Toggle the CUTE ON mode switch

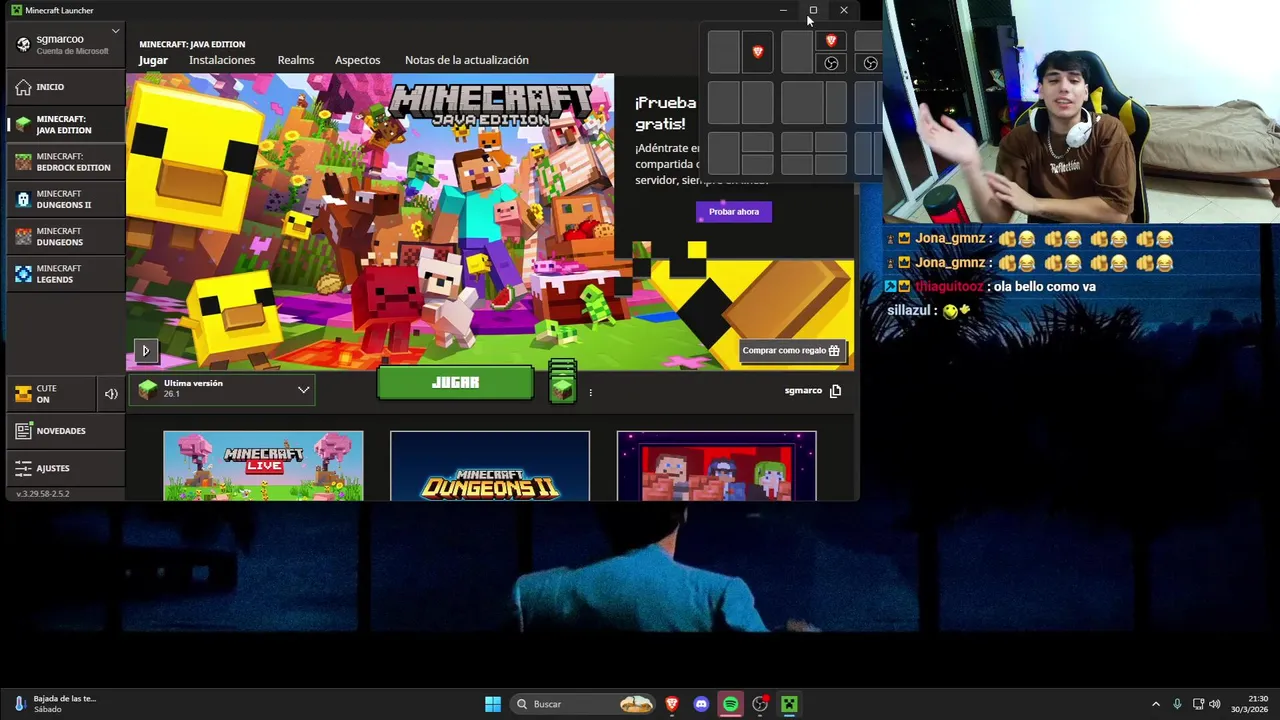(x=50, y=394)
